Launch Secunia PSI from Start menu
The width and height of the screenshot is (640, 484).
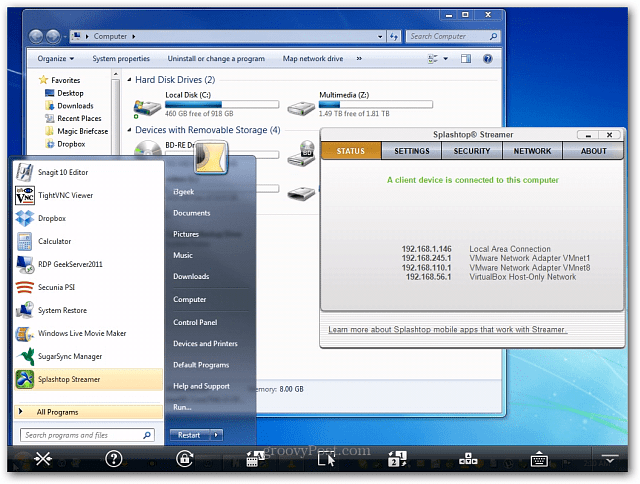(x=89, y=287)
